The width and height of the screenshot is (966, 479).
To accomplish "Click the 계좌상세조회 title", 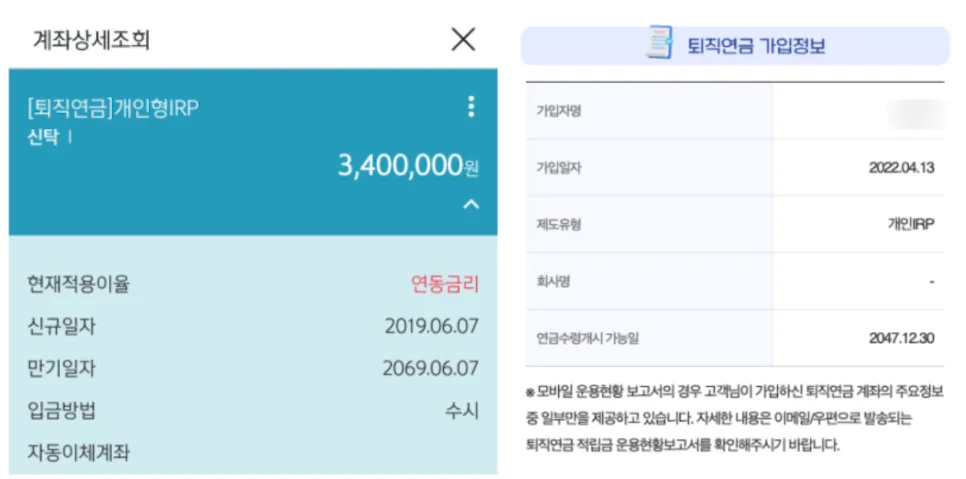I will point(91,41).
